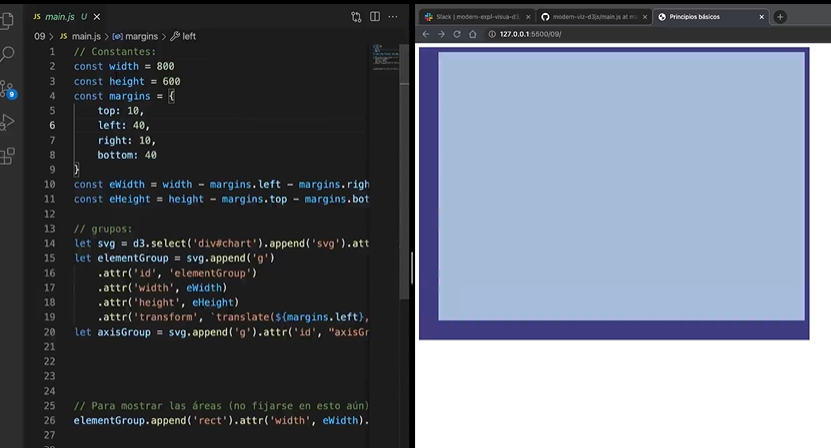Image resolution: width=831 pixels, height=448 pixels.
Task: Open the Extensions view
Action: point(7,156)
